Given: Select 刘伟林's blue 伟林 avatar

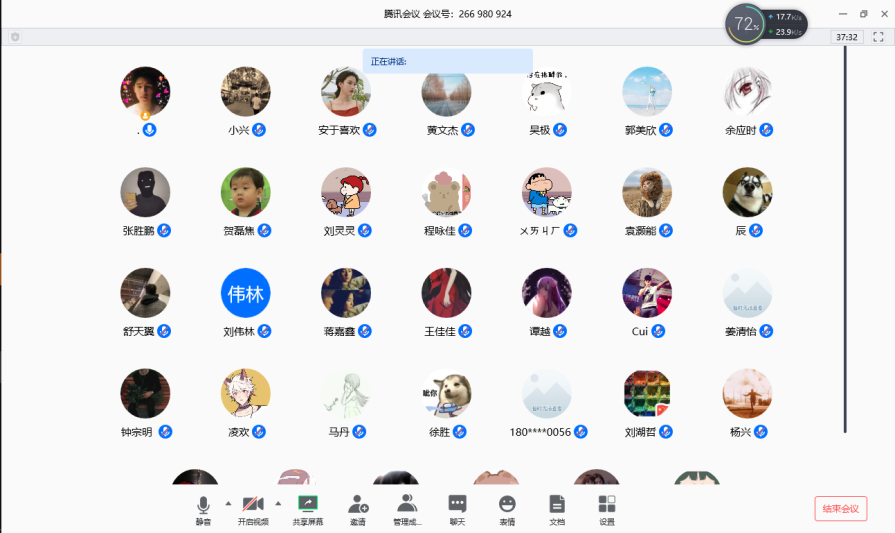Looking at the screenshot, I should (x=245, y=293).
